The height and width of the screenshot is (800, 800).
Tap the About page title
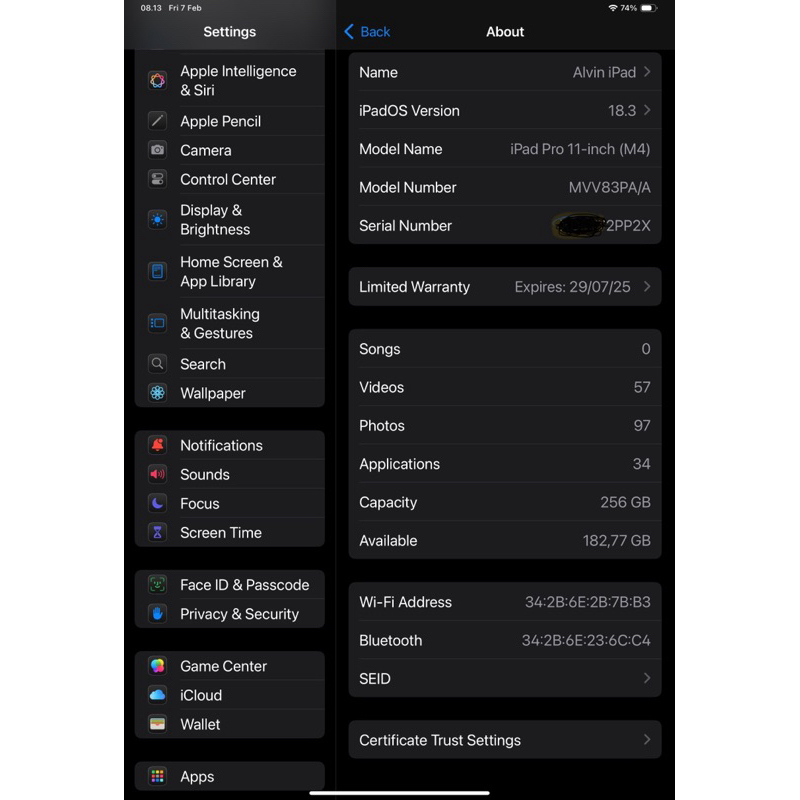pos(505,32)
